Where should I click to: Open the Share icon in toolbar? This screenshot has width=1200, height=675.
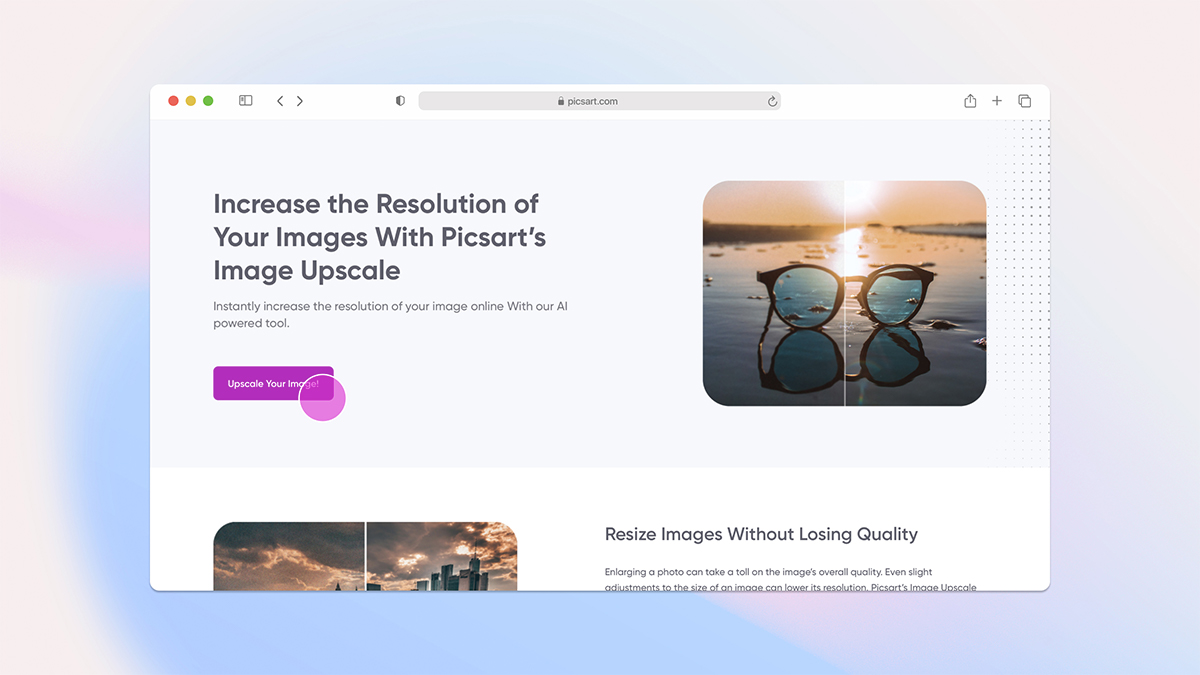tap(970, 101)
